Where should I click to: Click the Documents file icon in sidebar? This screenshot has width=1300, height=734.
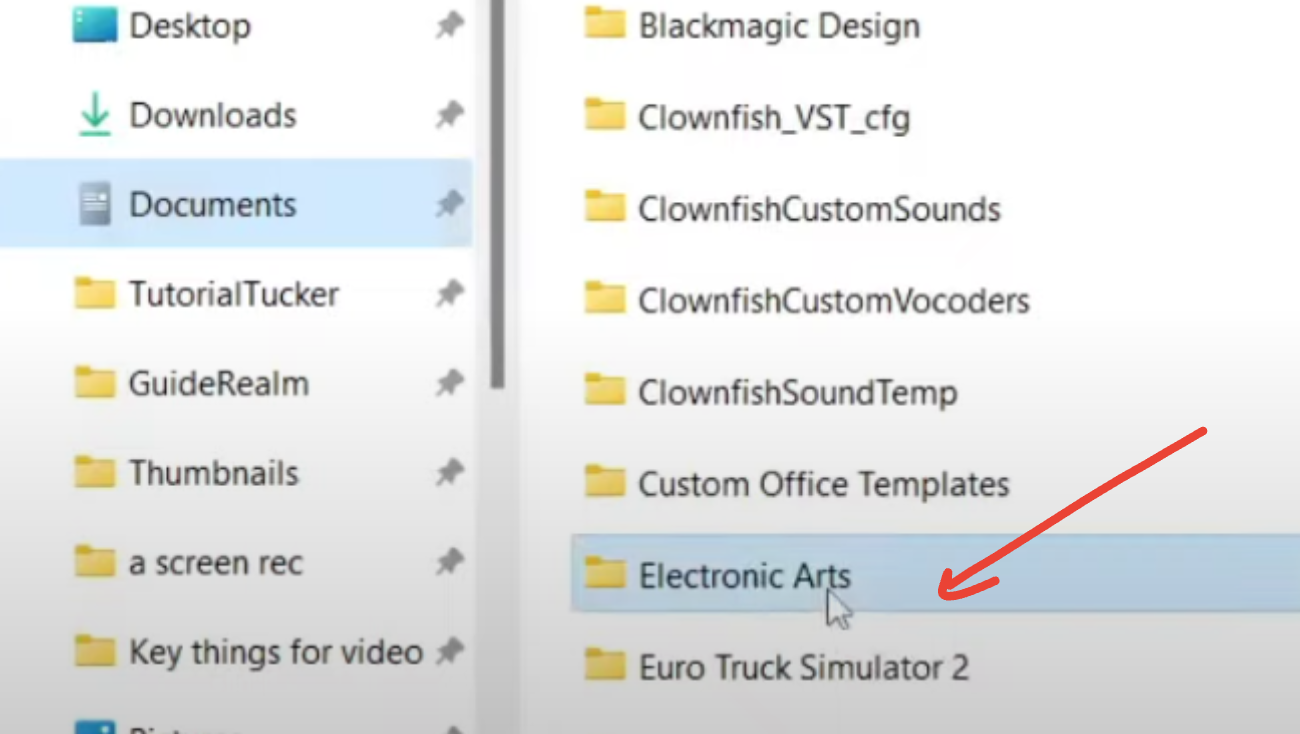click(x=94, y=206)
